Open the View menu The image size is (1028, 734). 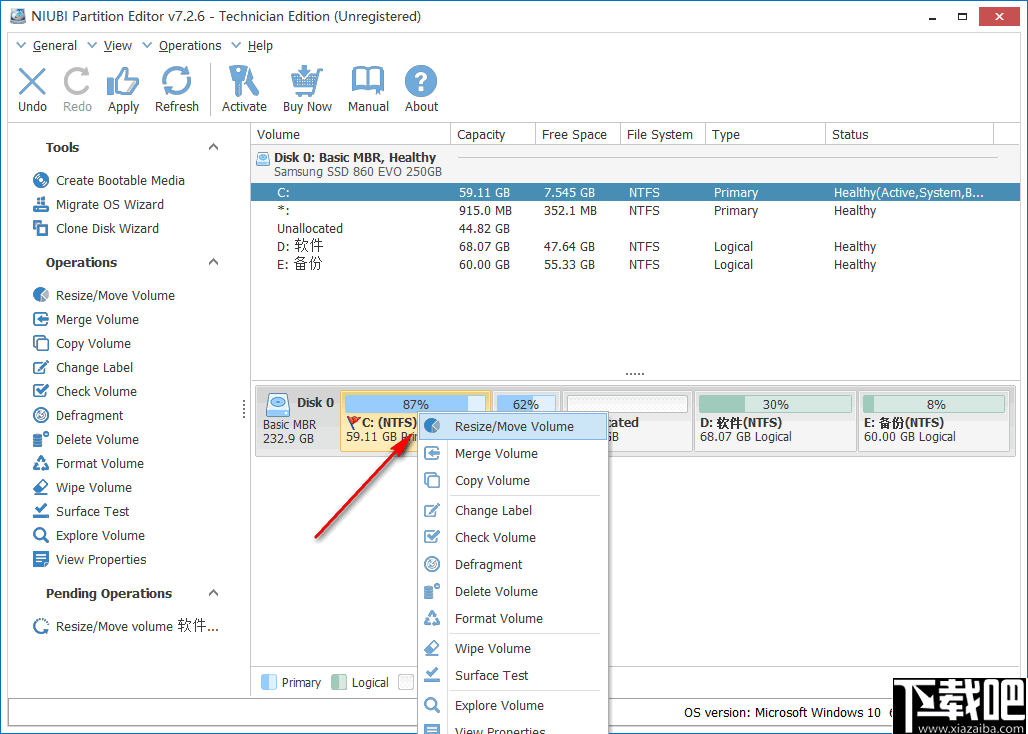117,45
